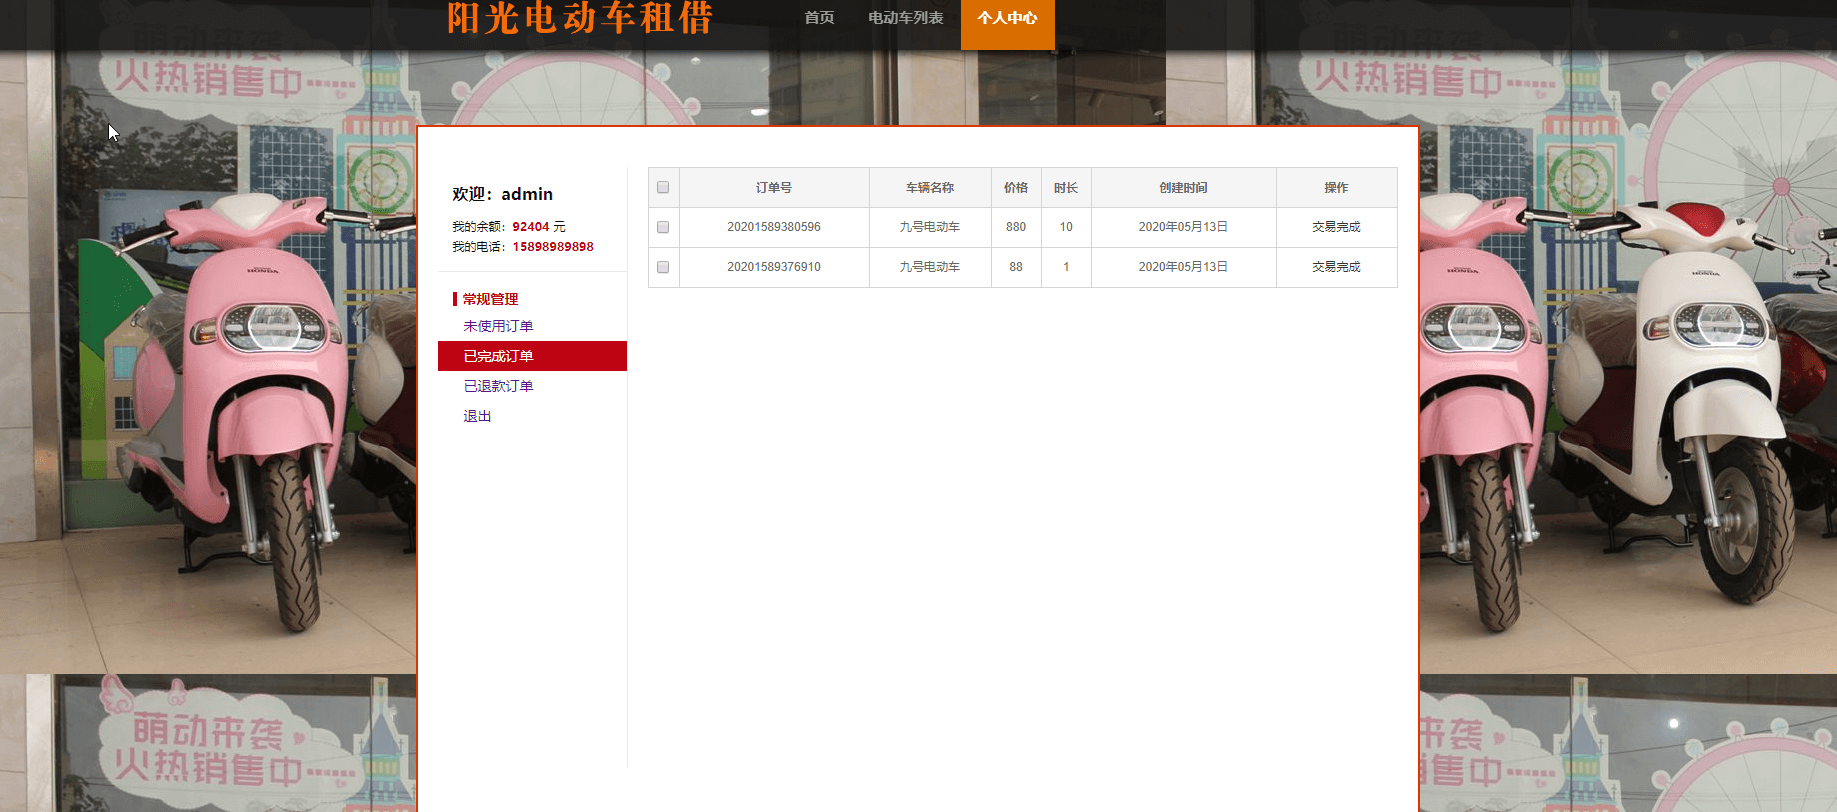Check the box for order 20201589380596

[663, 227]
